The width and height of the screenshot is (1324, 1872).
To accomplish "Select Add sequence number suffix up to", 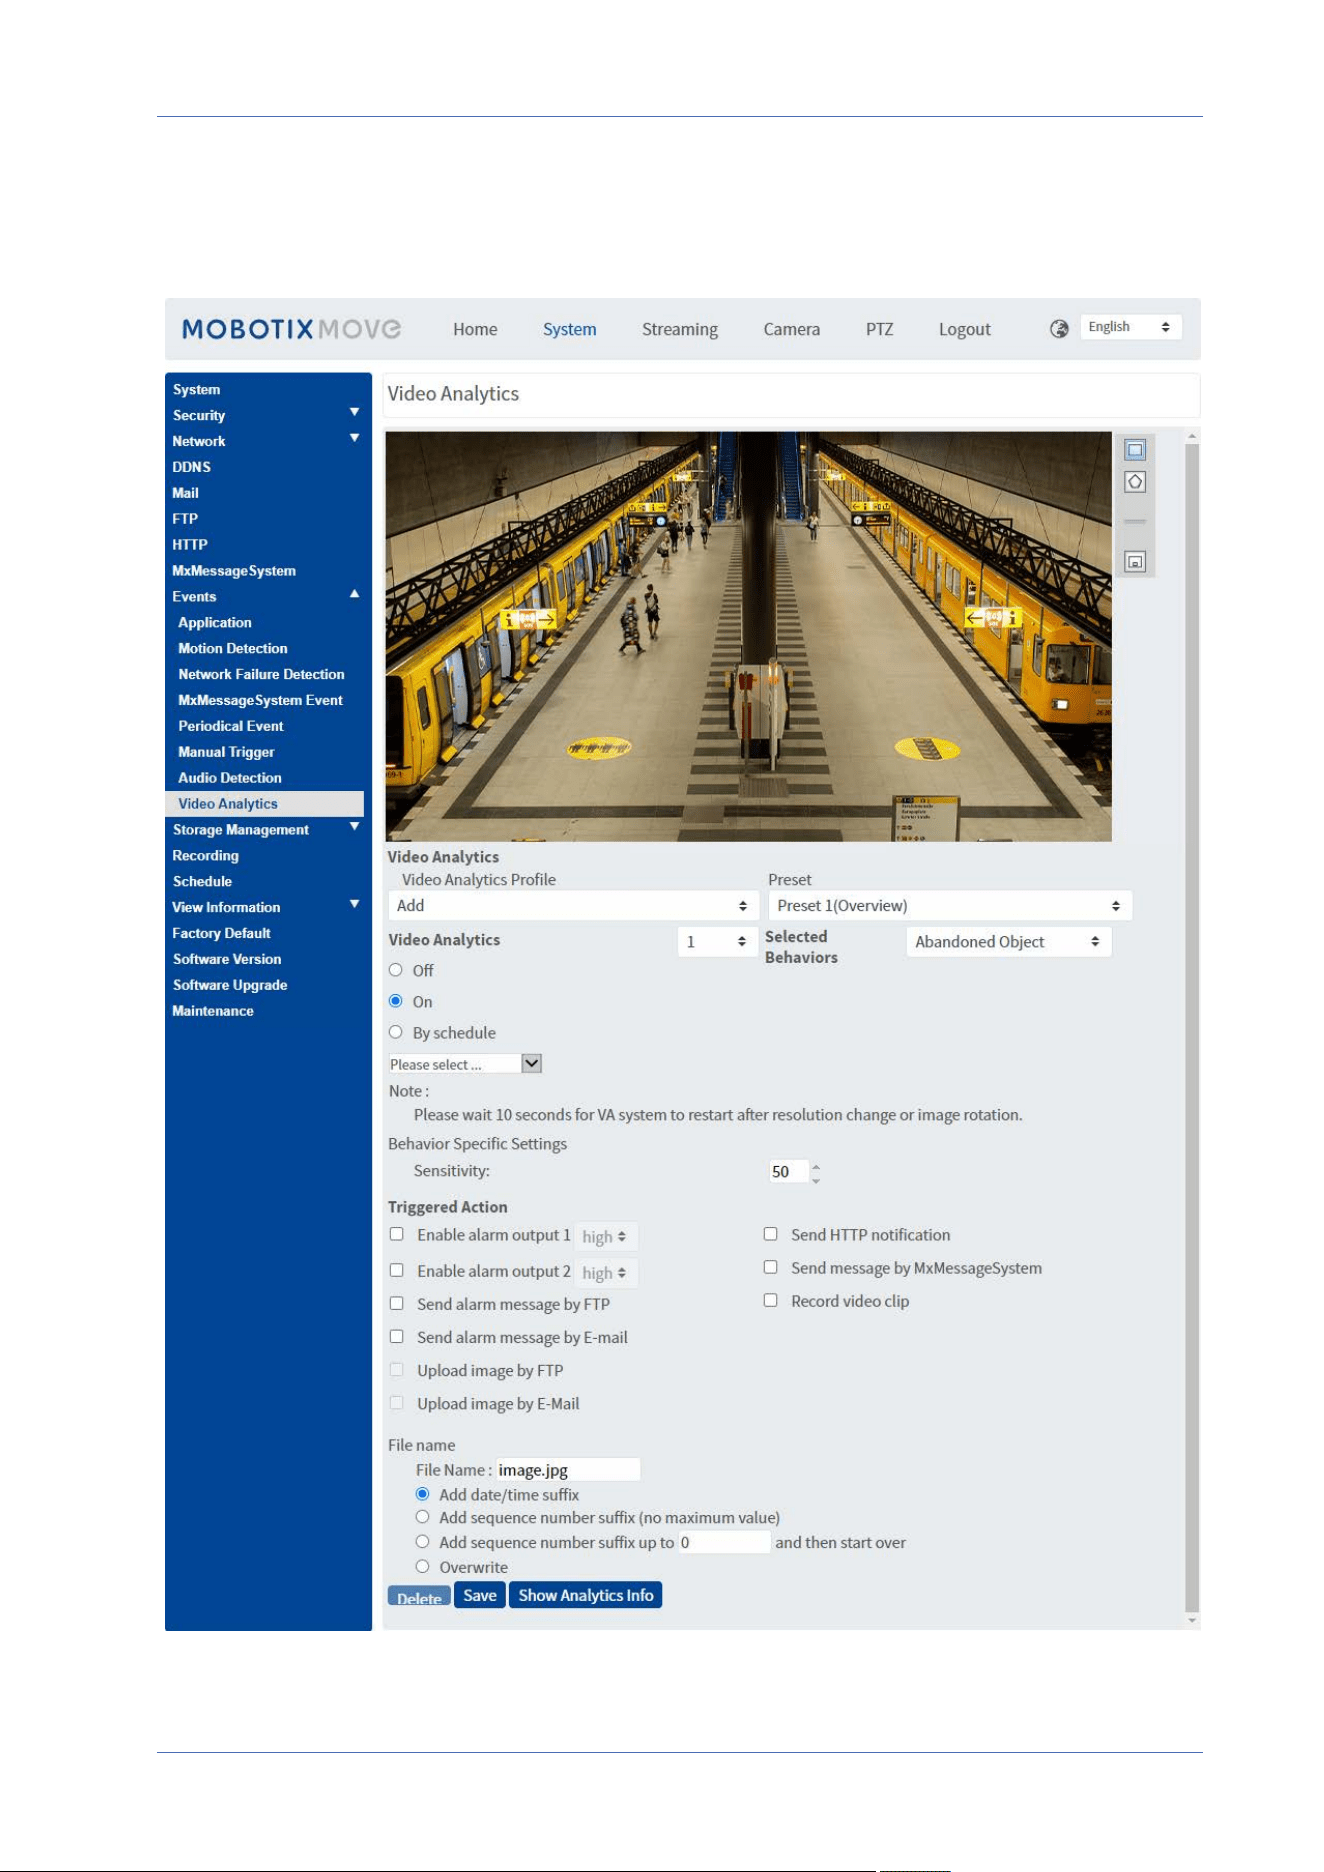I will pos(423,1541).
